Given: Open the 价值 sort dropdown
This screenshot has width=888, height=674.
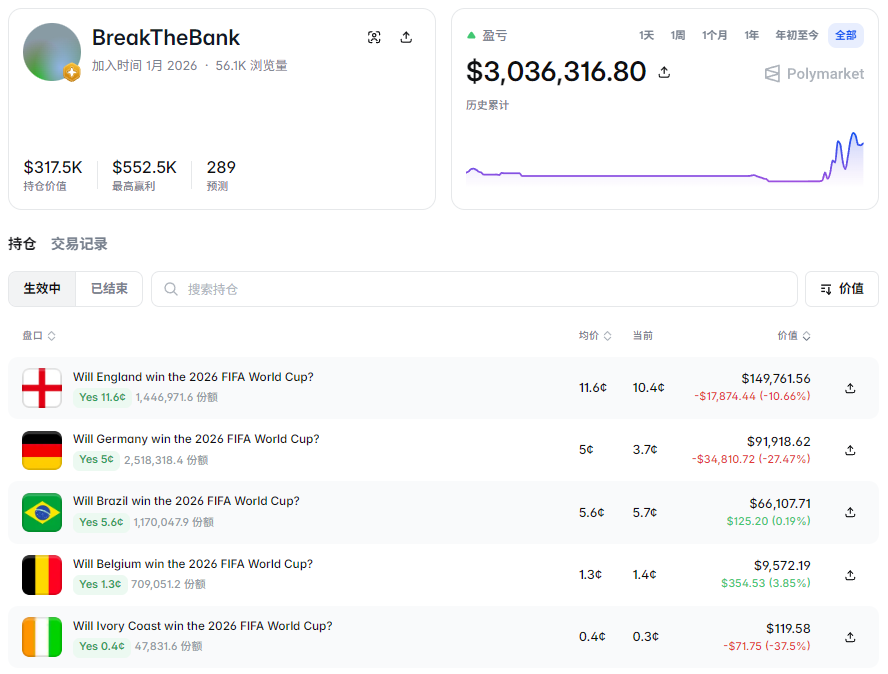Looking at the screenshot, I should point(842,289).
